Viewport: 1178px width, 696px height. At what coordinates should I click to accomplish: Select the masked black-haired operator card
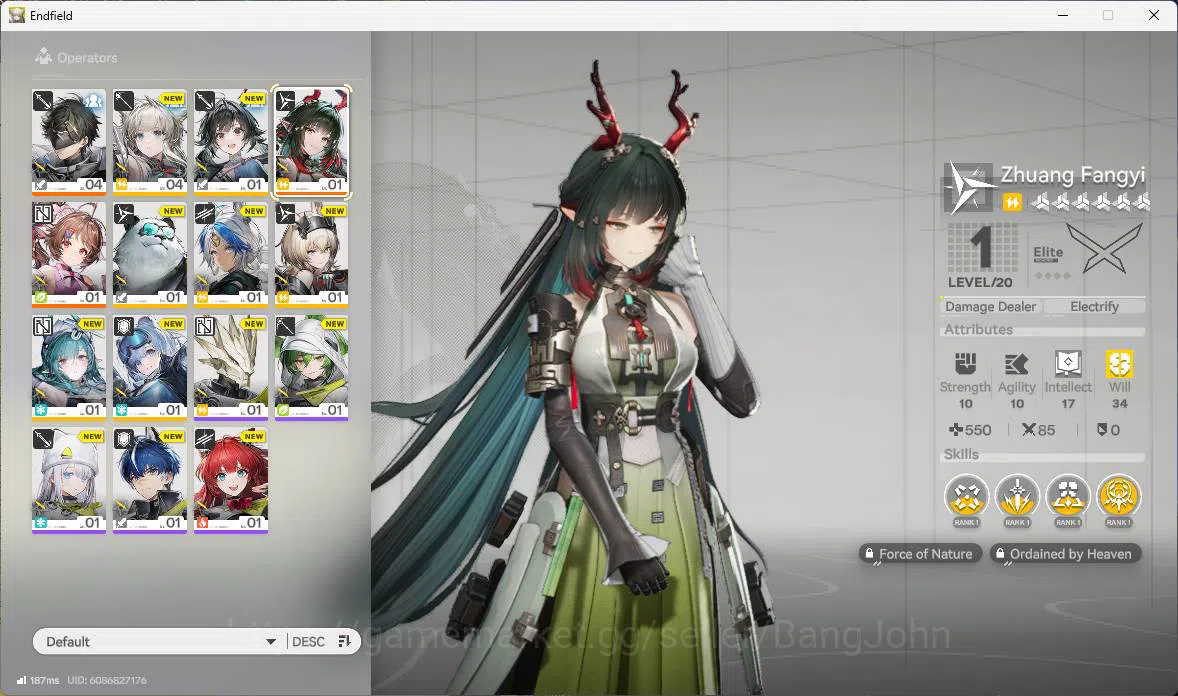tap(68, 141)
